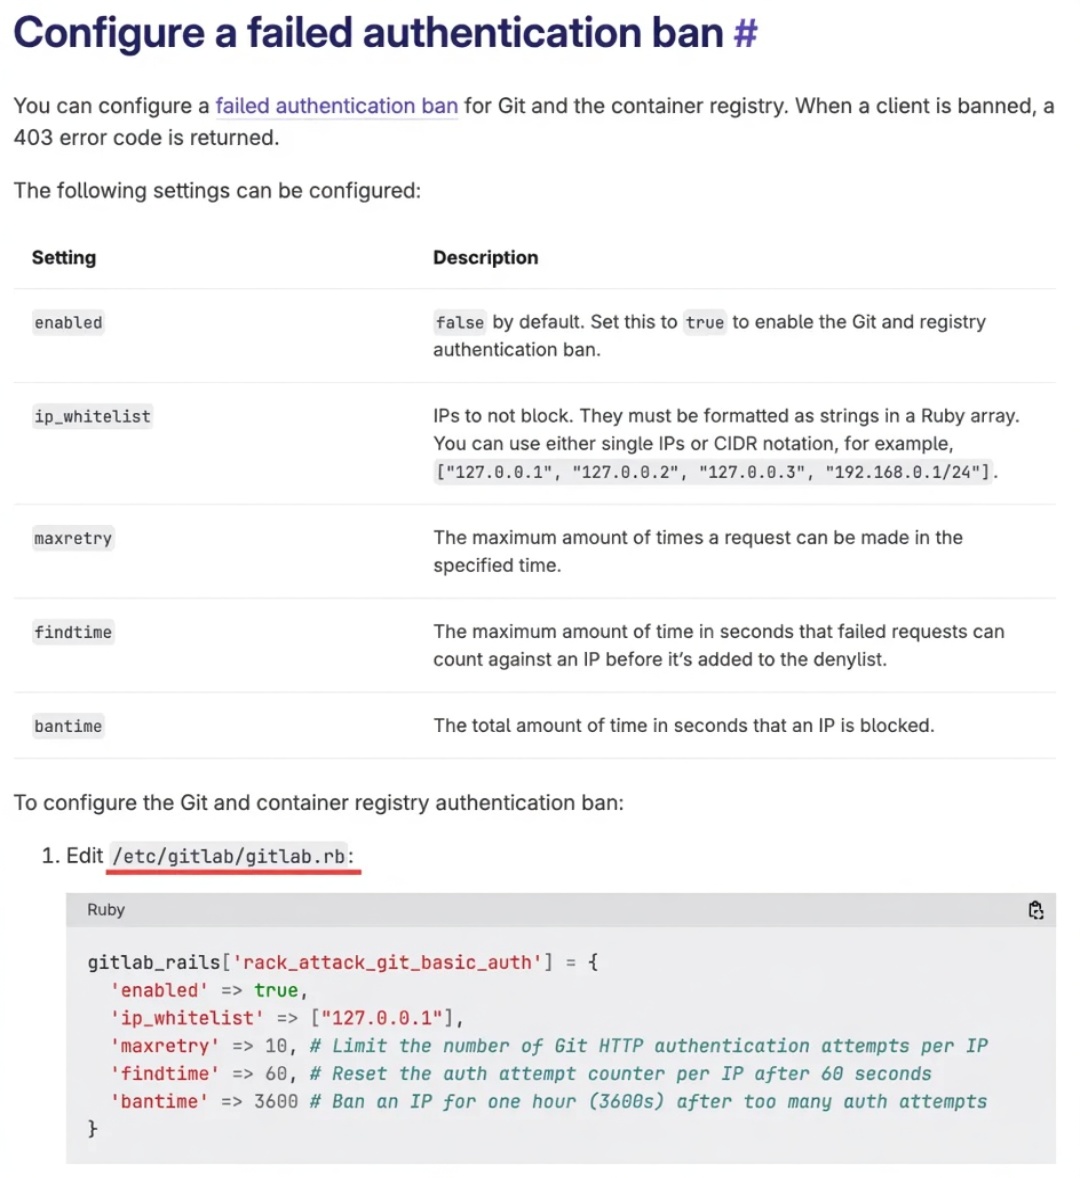Screen dimensions: 1080x1178
Task: Select the ip_whitelist setting name in table
Action: (92, 417)
